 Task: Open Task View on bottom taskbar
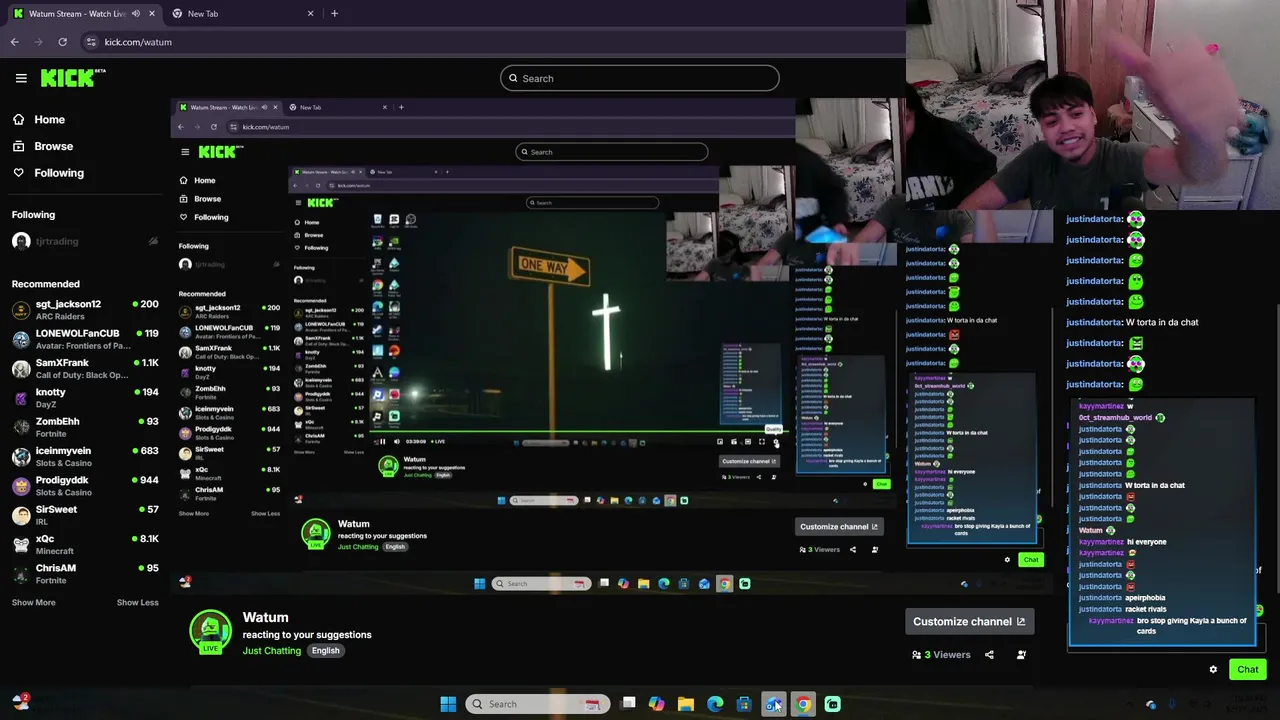[628, 704]
